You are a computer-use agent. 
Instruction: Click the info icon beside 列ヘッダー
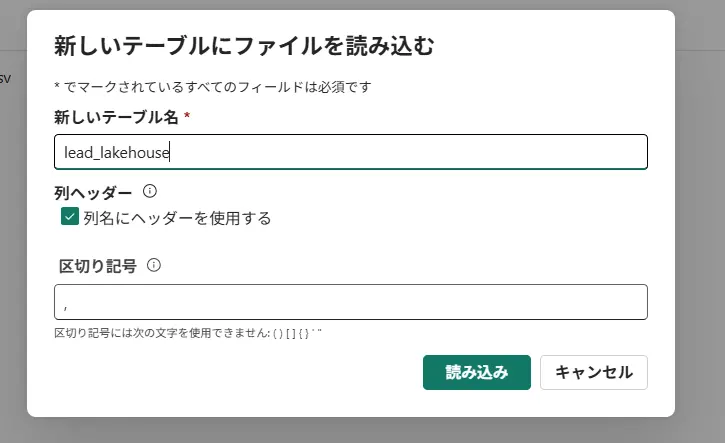pyautogui.click(x=150, y=190)
